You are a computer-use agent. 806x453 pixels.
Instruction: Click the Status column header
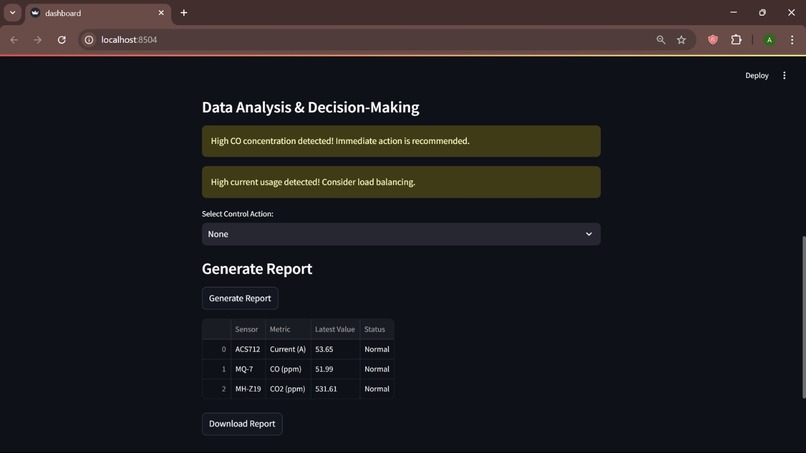[377, 329]
